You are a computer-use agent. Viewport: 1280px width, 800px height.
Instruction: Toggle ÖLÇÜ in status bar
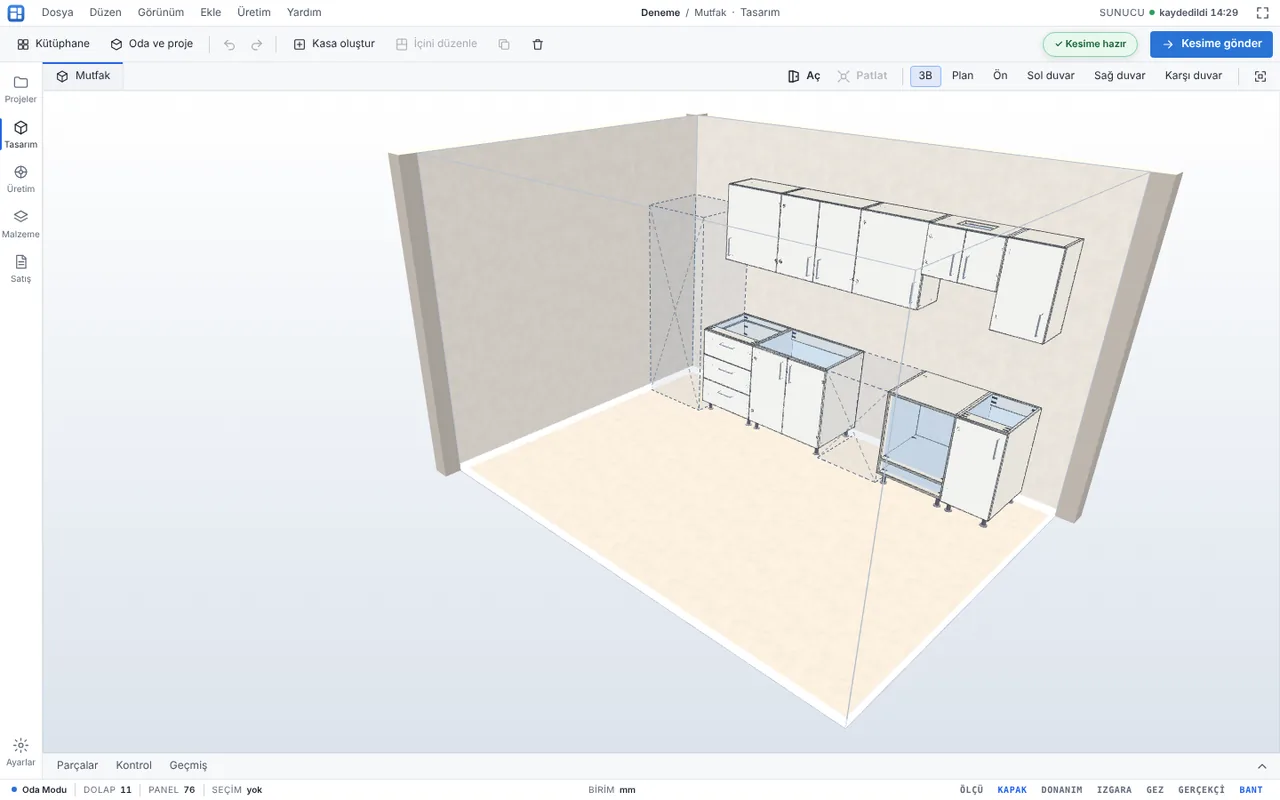tap(971, 790)
